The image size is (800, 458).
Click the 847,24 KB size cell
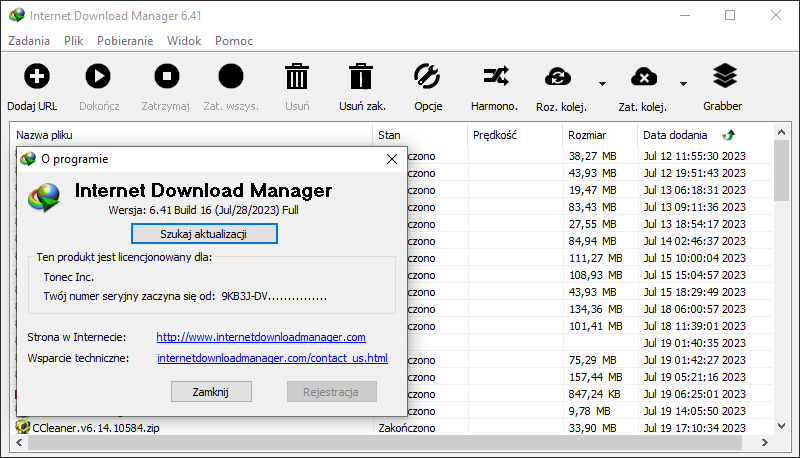click(x=594, y=394)
